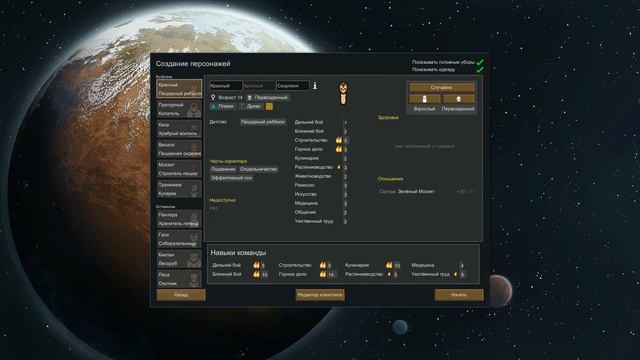640x360 pixels.
Task: Click the Животноводство skill row
Action: [321, 176]
